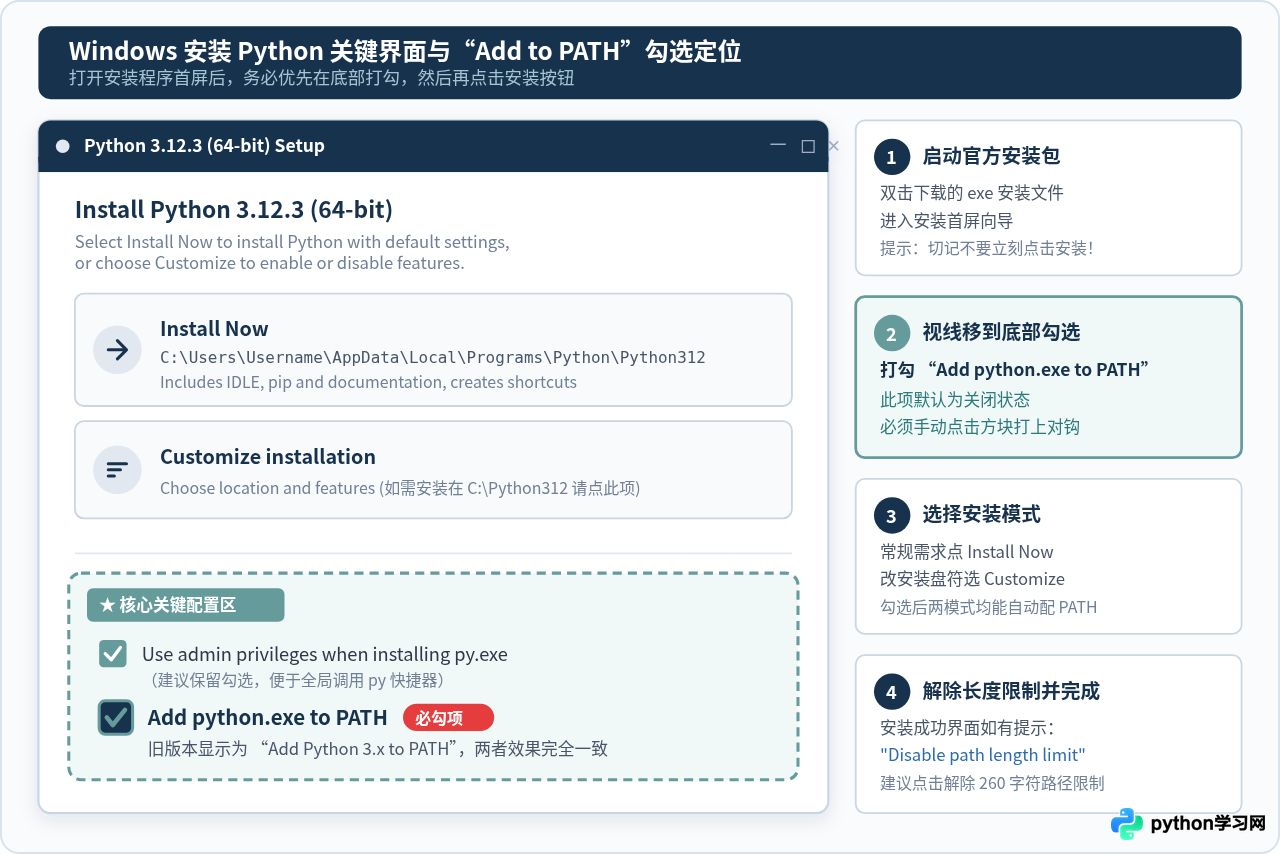
Task: Click the Install Python 3.12.3 (64-bit) heading
Action: coord(234,210)
